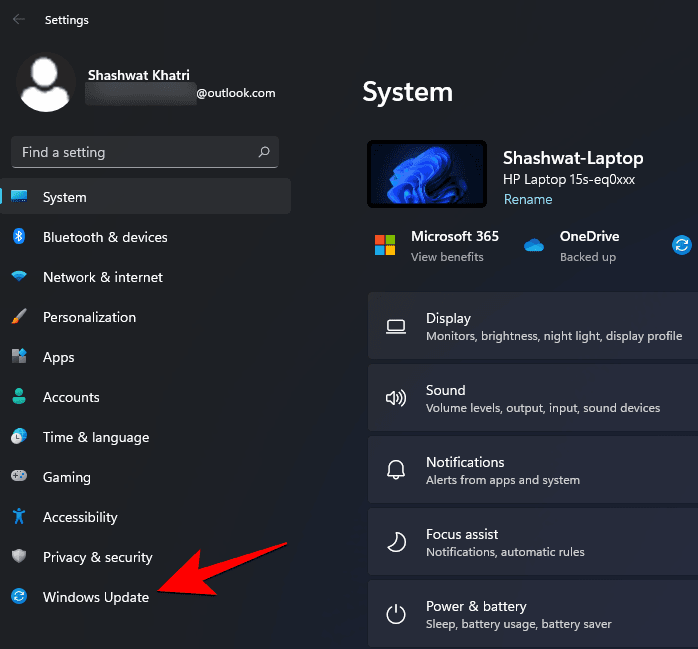Click the Accessibility figure icon
Viewport: 698px width, 649px height.
point(19,517)
